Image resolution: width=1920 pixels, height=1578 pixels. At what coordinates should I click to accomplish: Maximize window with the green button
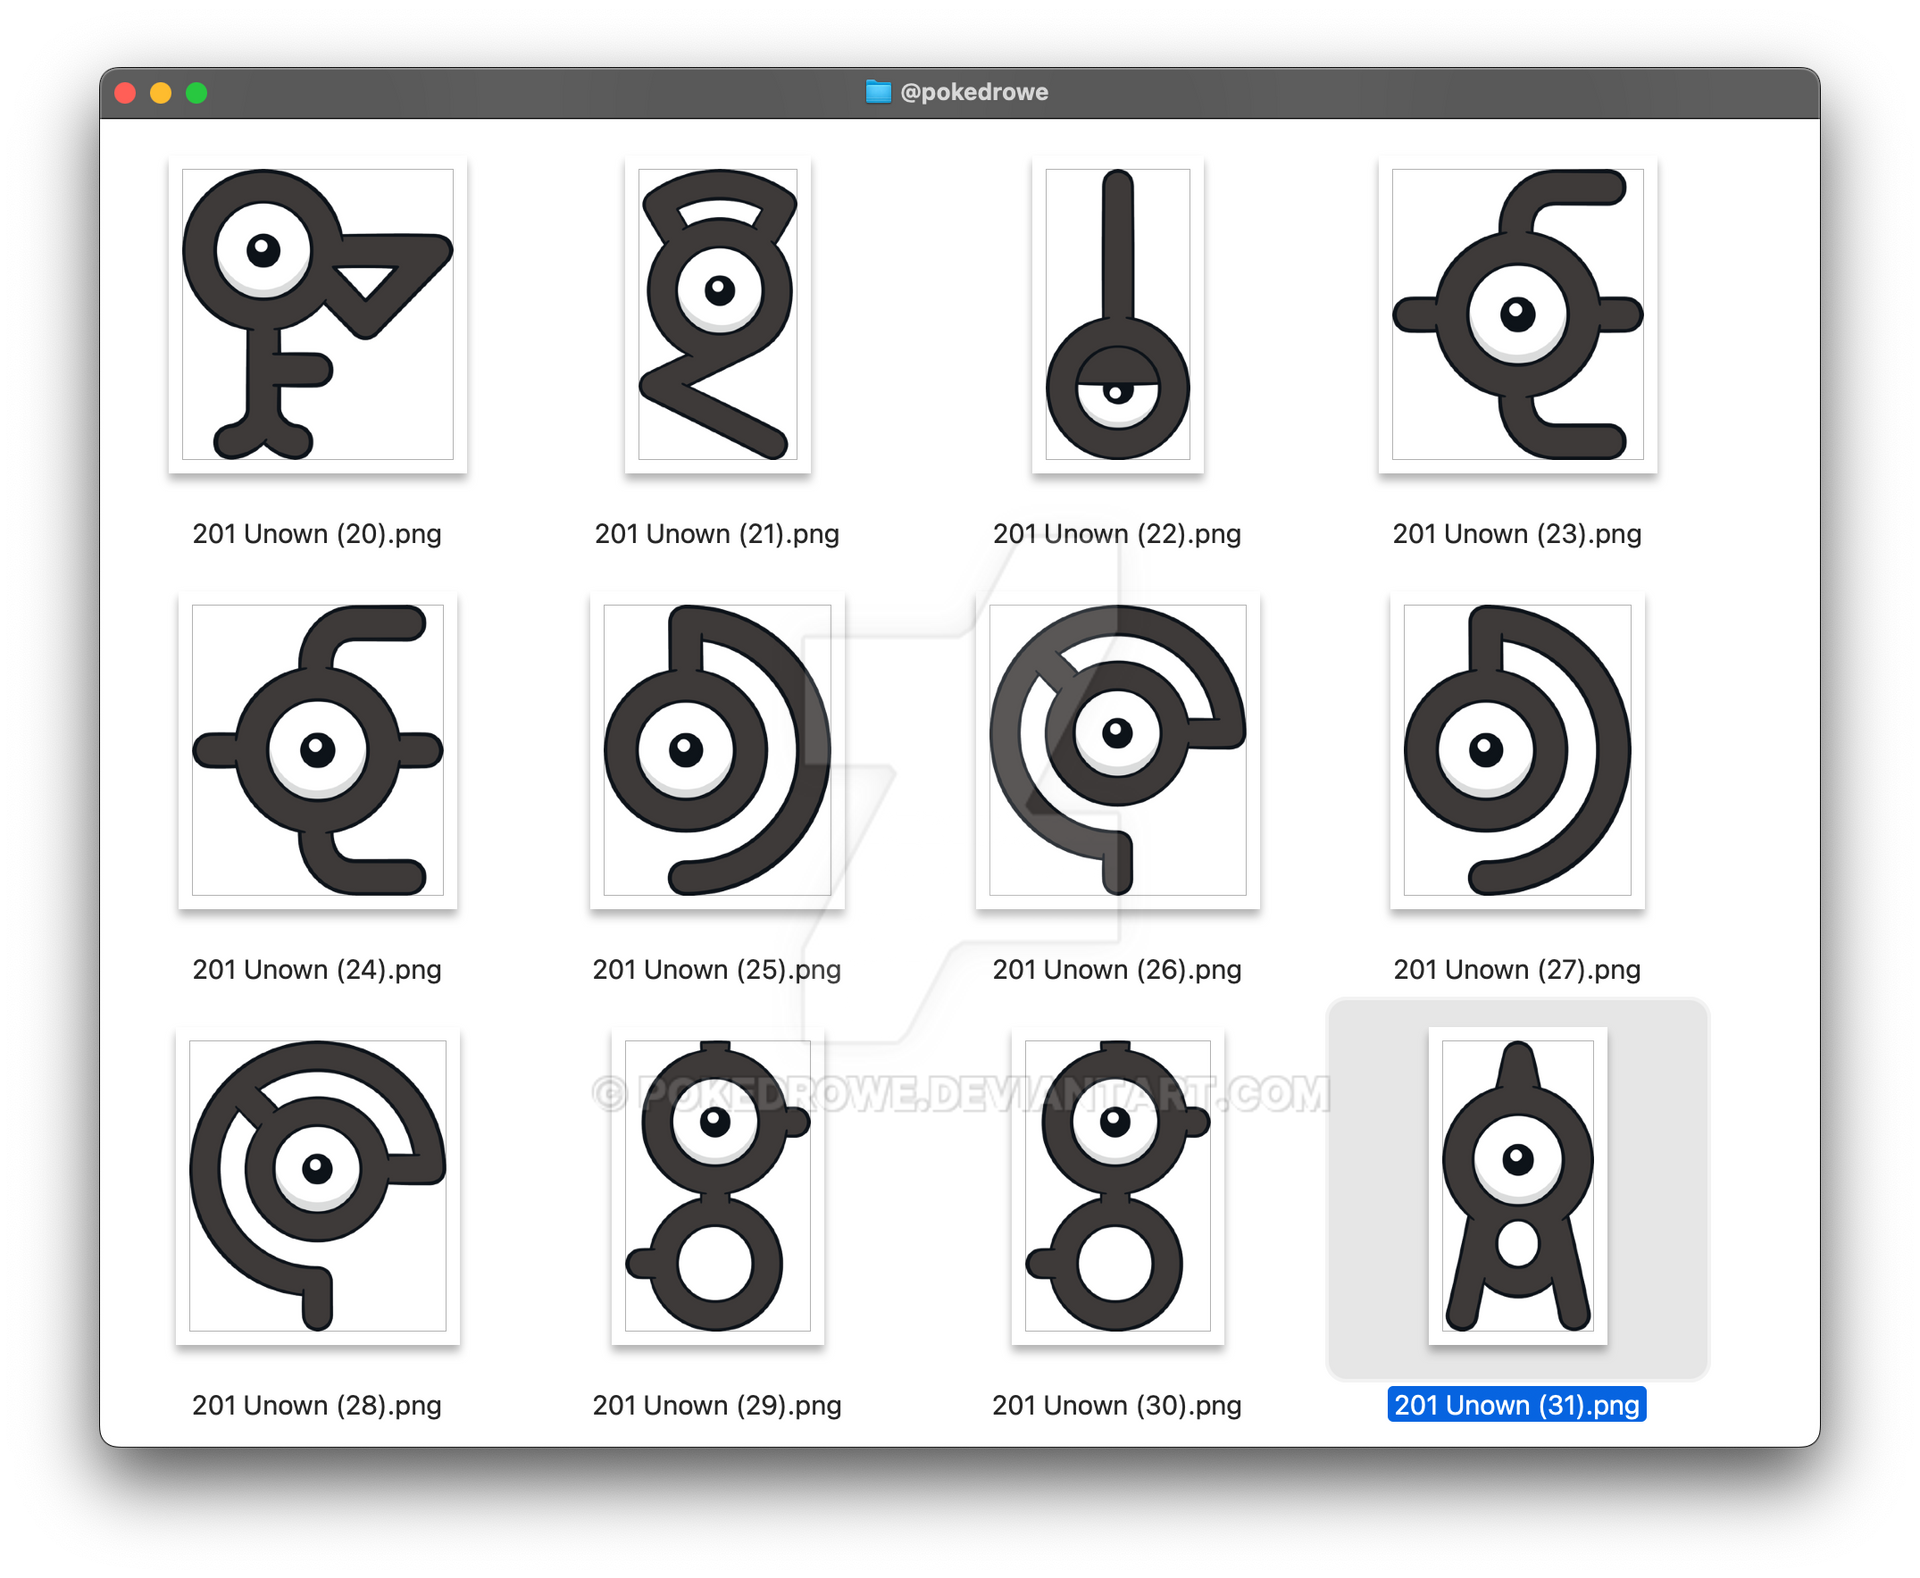point(197,93)
